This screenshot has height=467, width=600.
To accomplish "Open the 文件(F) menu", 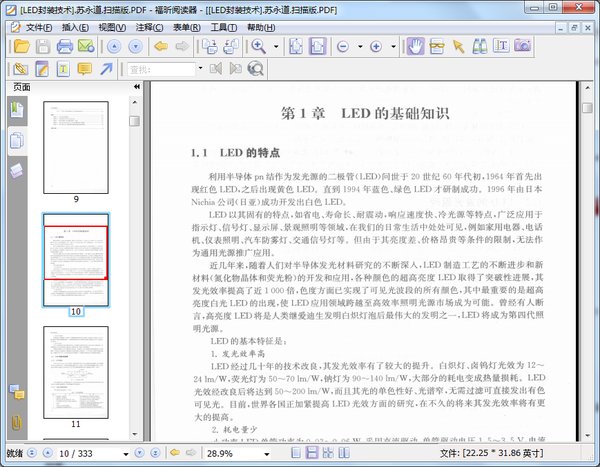I will (x=39, y=28).
